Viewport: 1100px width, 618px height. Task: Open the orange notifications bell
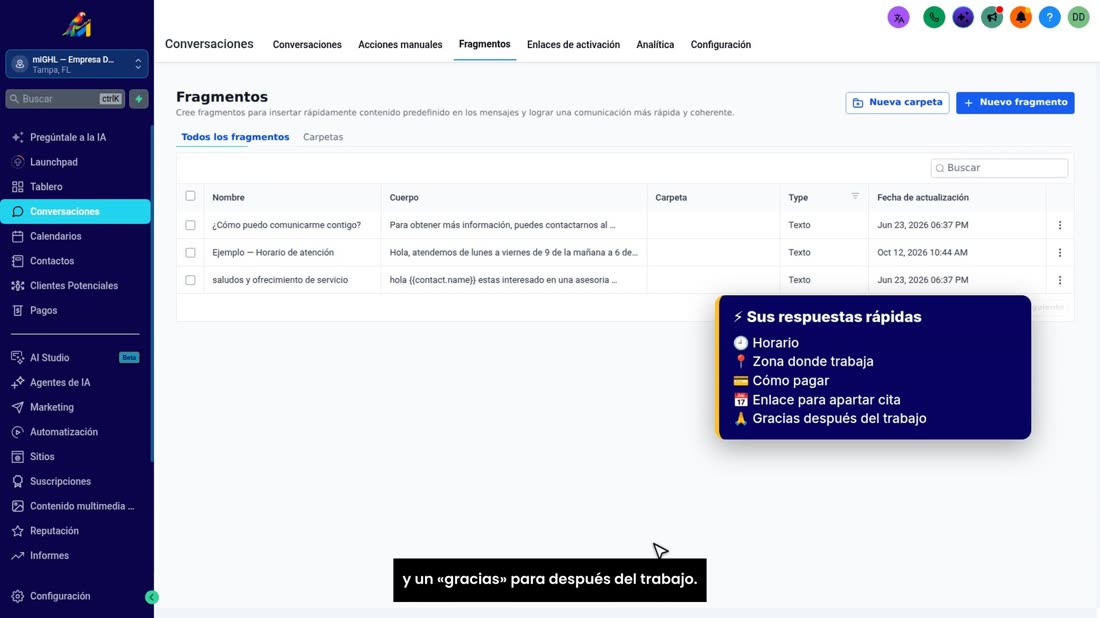(1021, 18)
